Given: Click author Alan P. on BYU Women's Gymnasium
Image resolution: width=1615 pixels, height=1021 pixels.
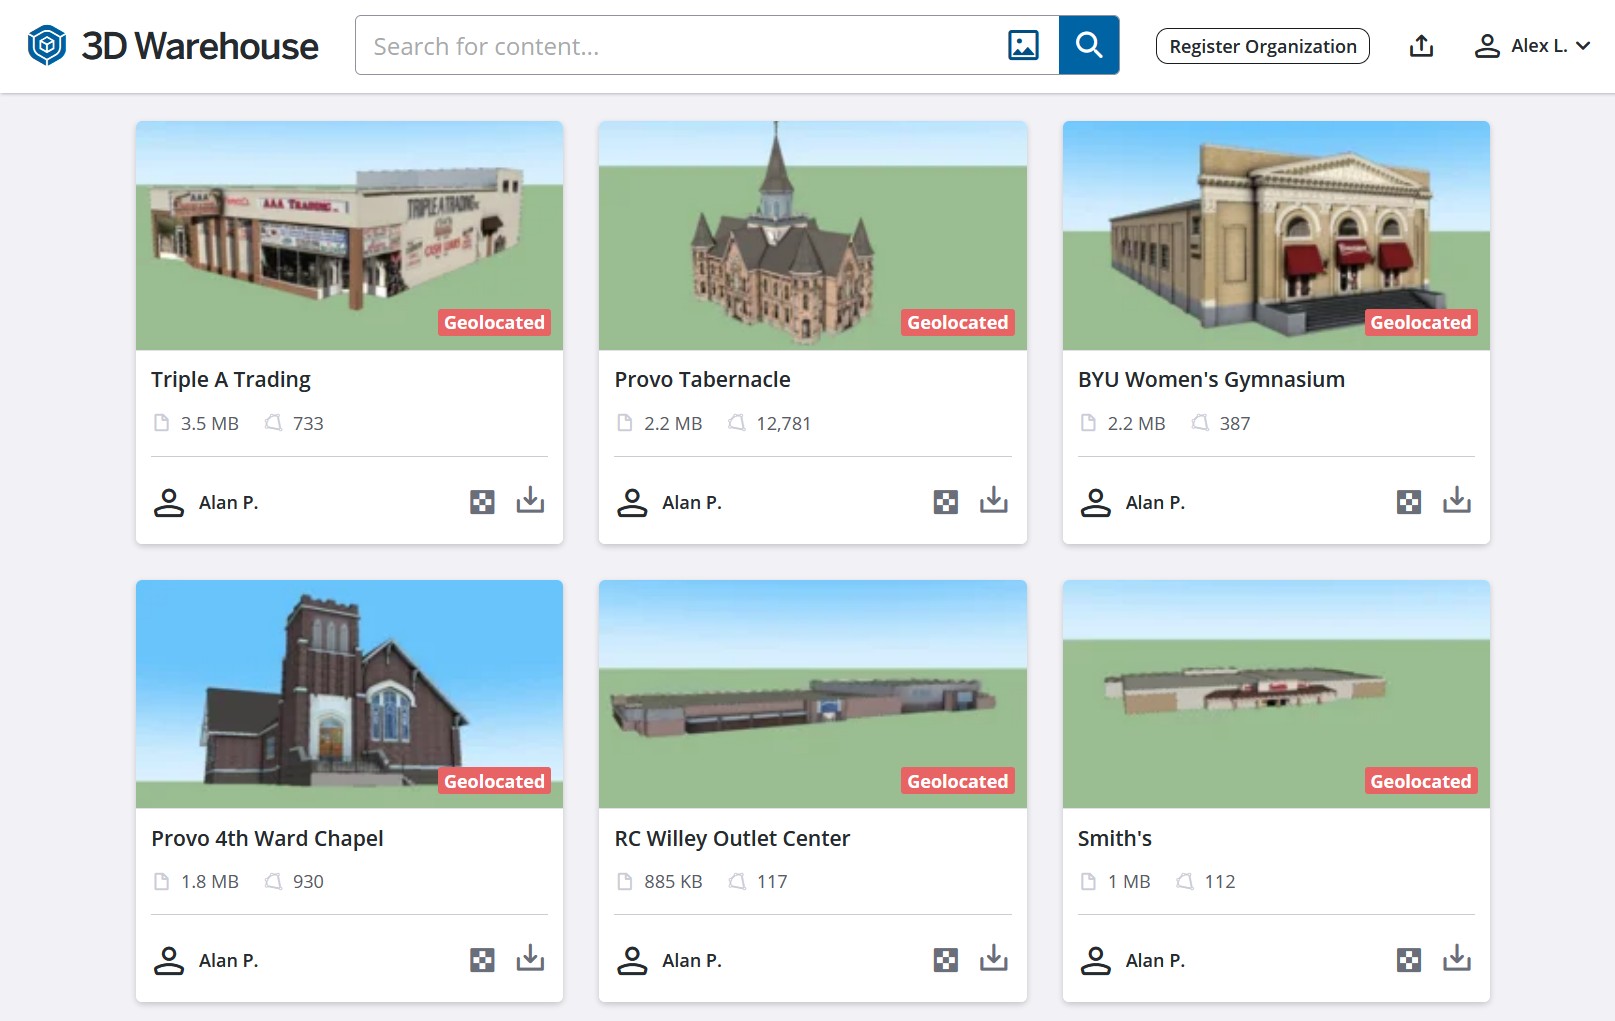Looking at the screenshot, I should pyautogui.click(x=1133, y=502).
